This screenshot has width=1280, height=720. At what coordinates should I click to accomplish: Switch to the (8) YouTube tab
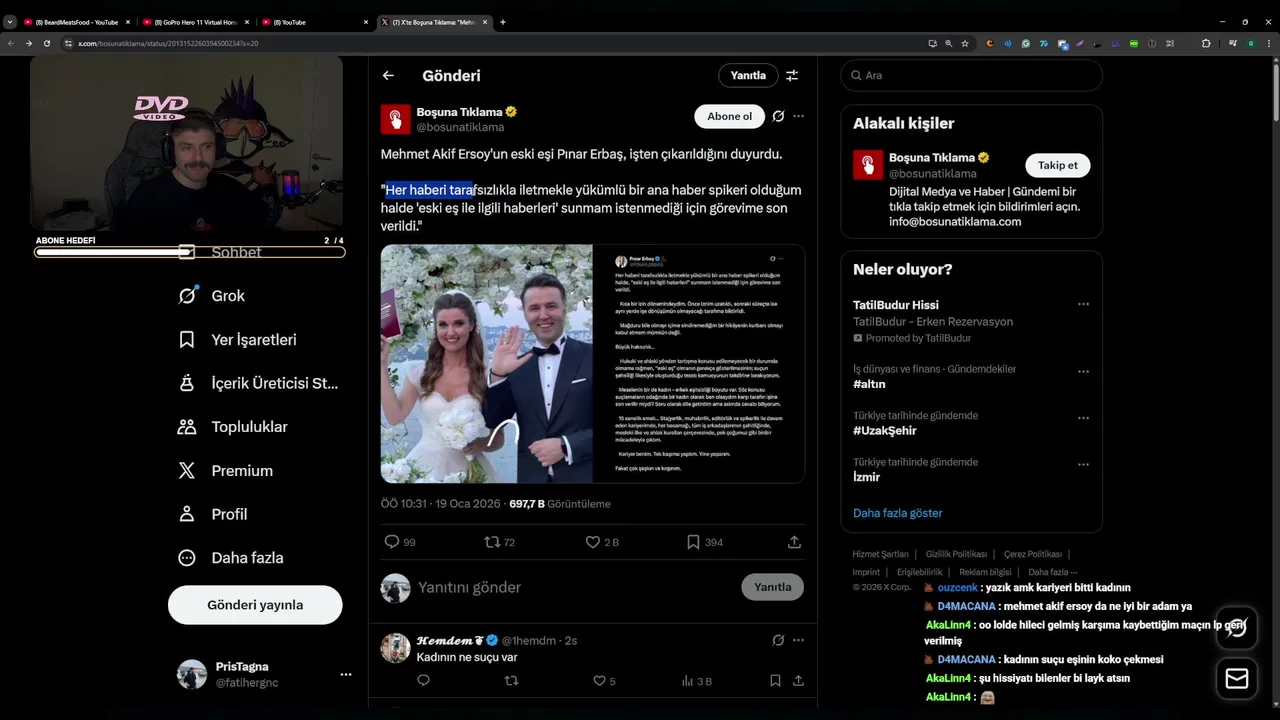tap(314, 22)
